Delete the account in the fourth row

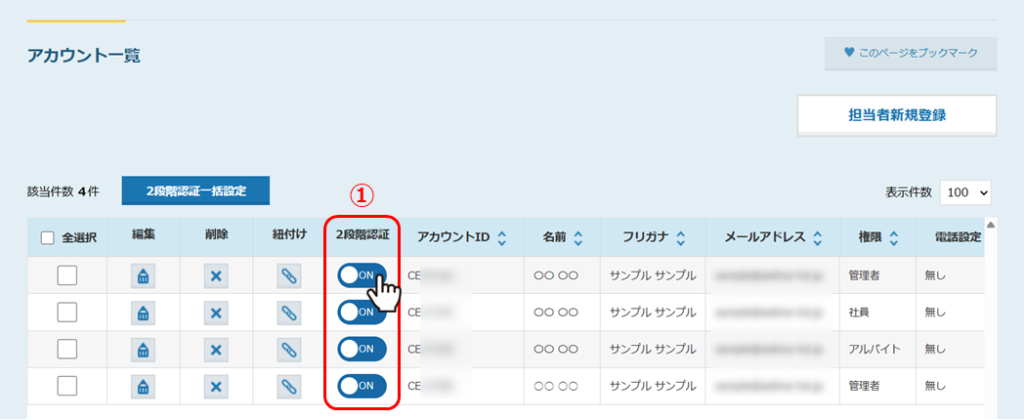click(x=215, y=385)
